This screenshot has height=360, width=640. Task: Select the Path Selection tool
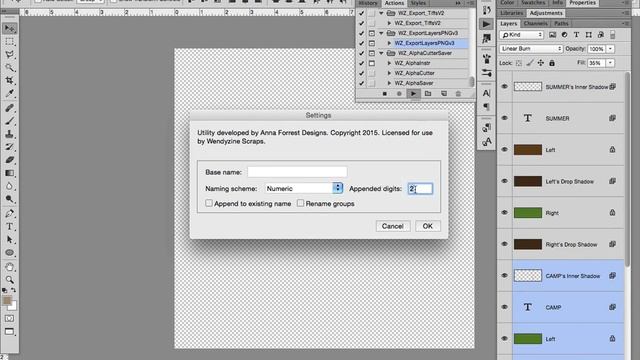pyautogui.click(x=9, y=240)
